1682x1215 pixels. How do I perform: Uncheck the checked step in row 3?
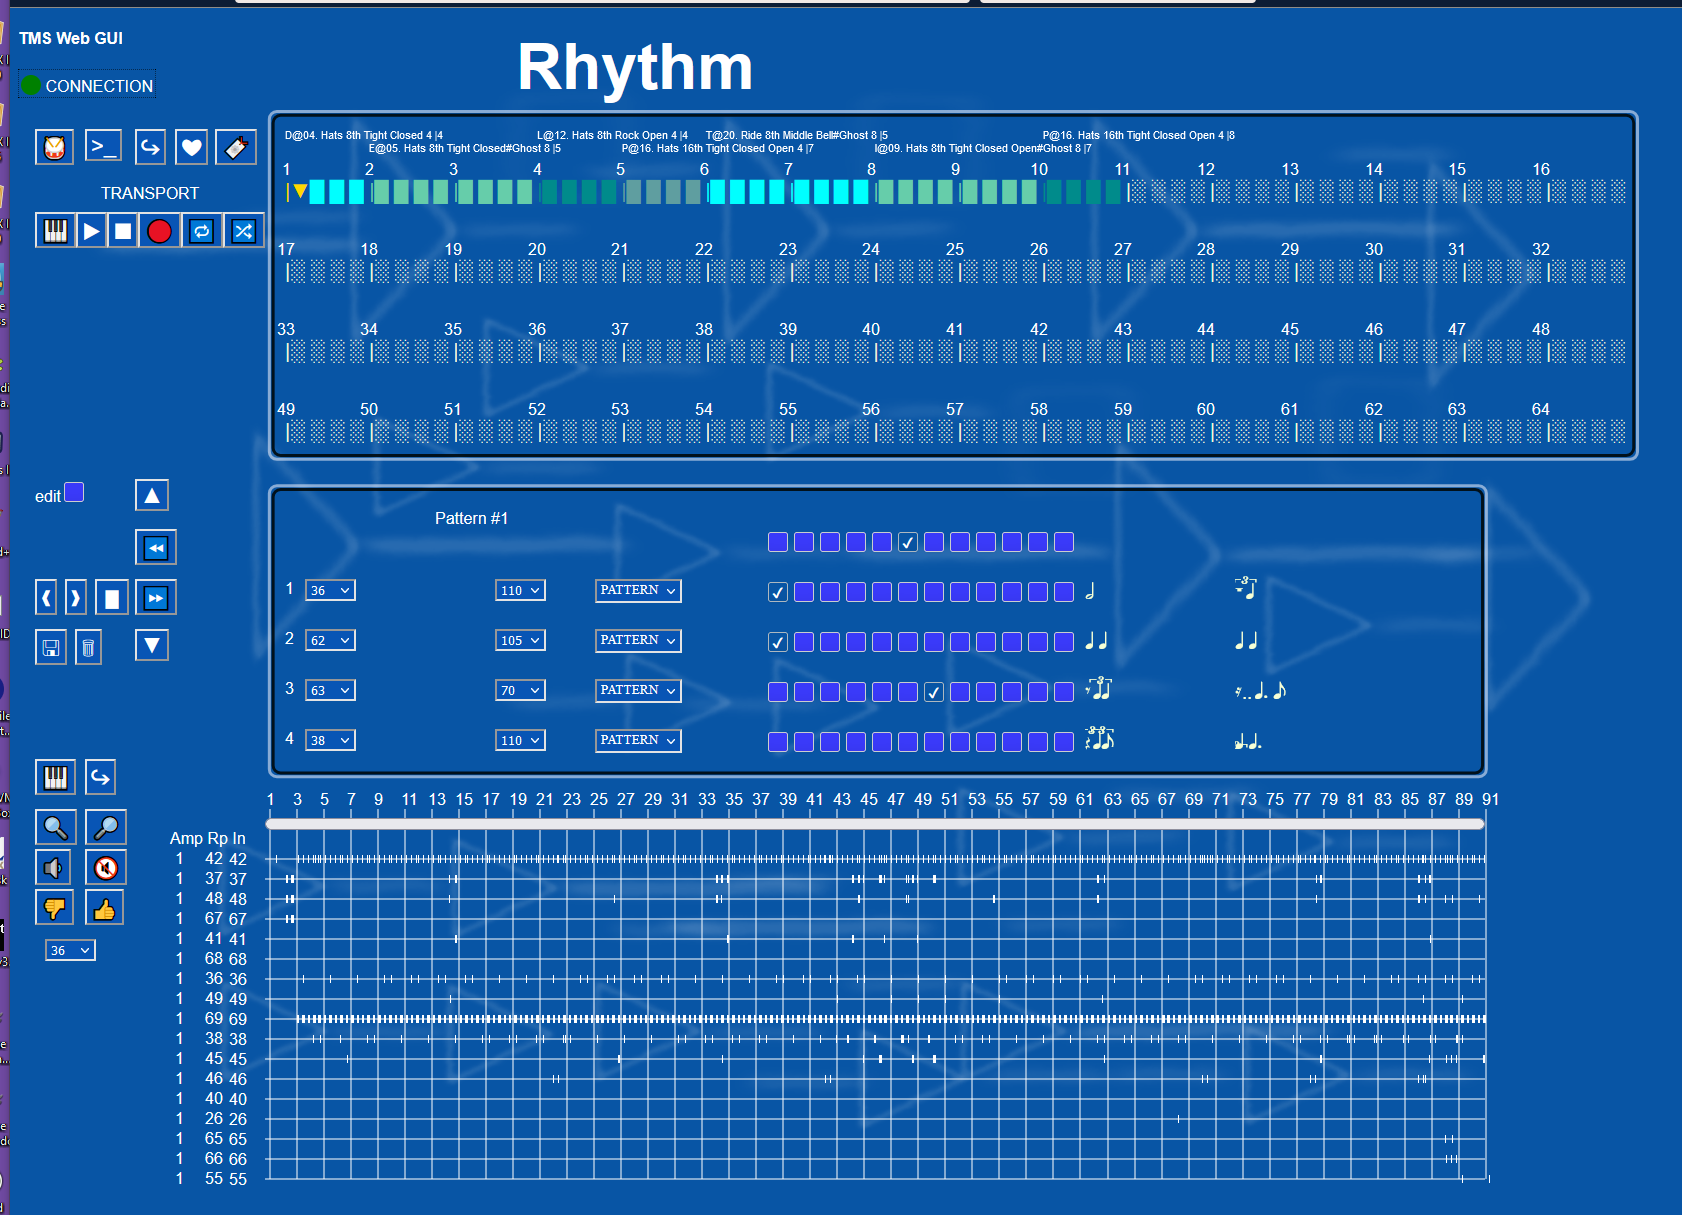933,691
